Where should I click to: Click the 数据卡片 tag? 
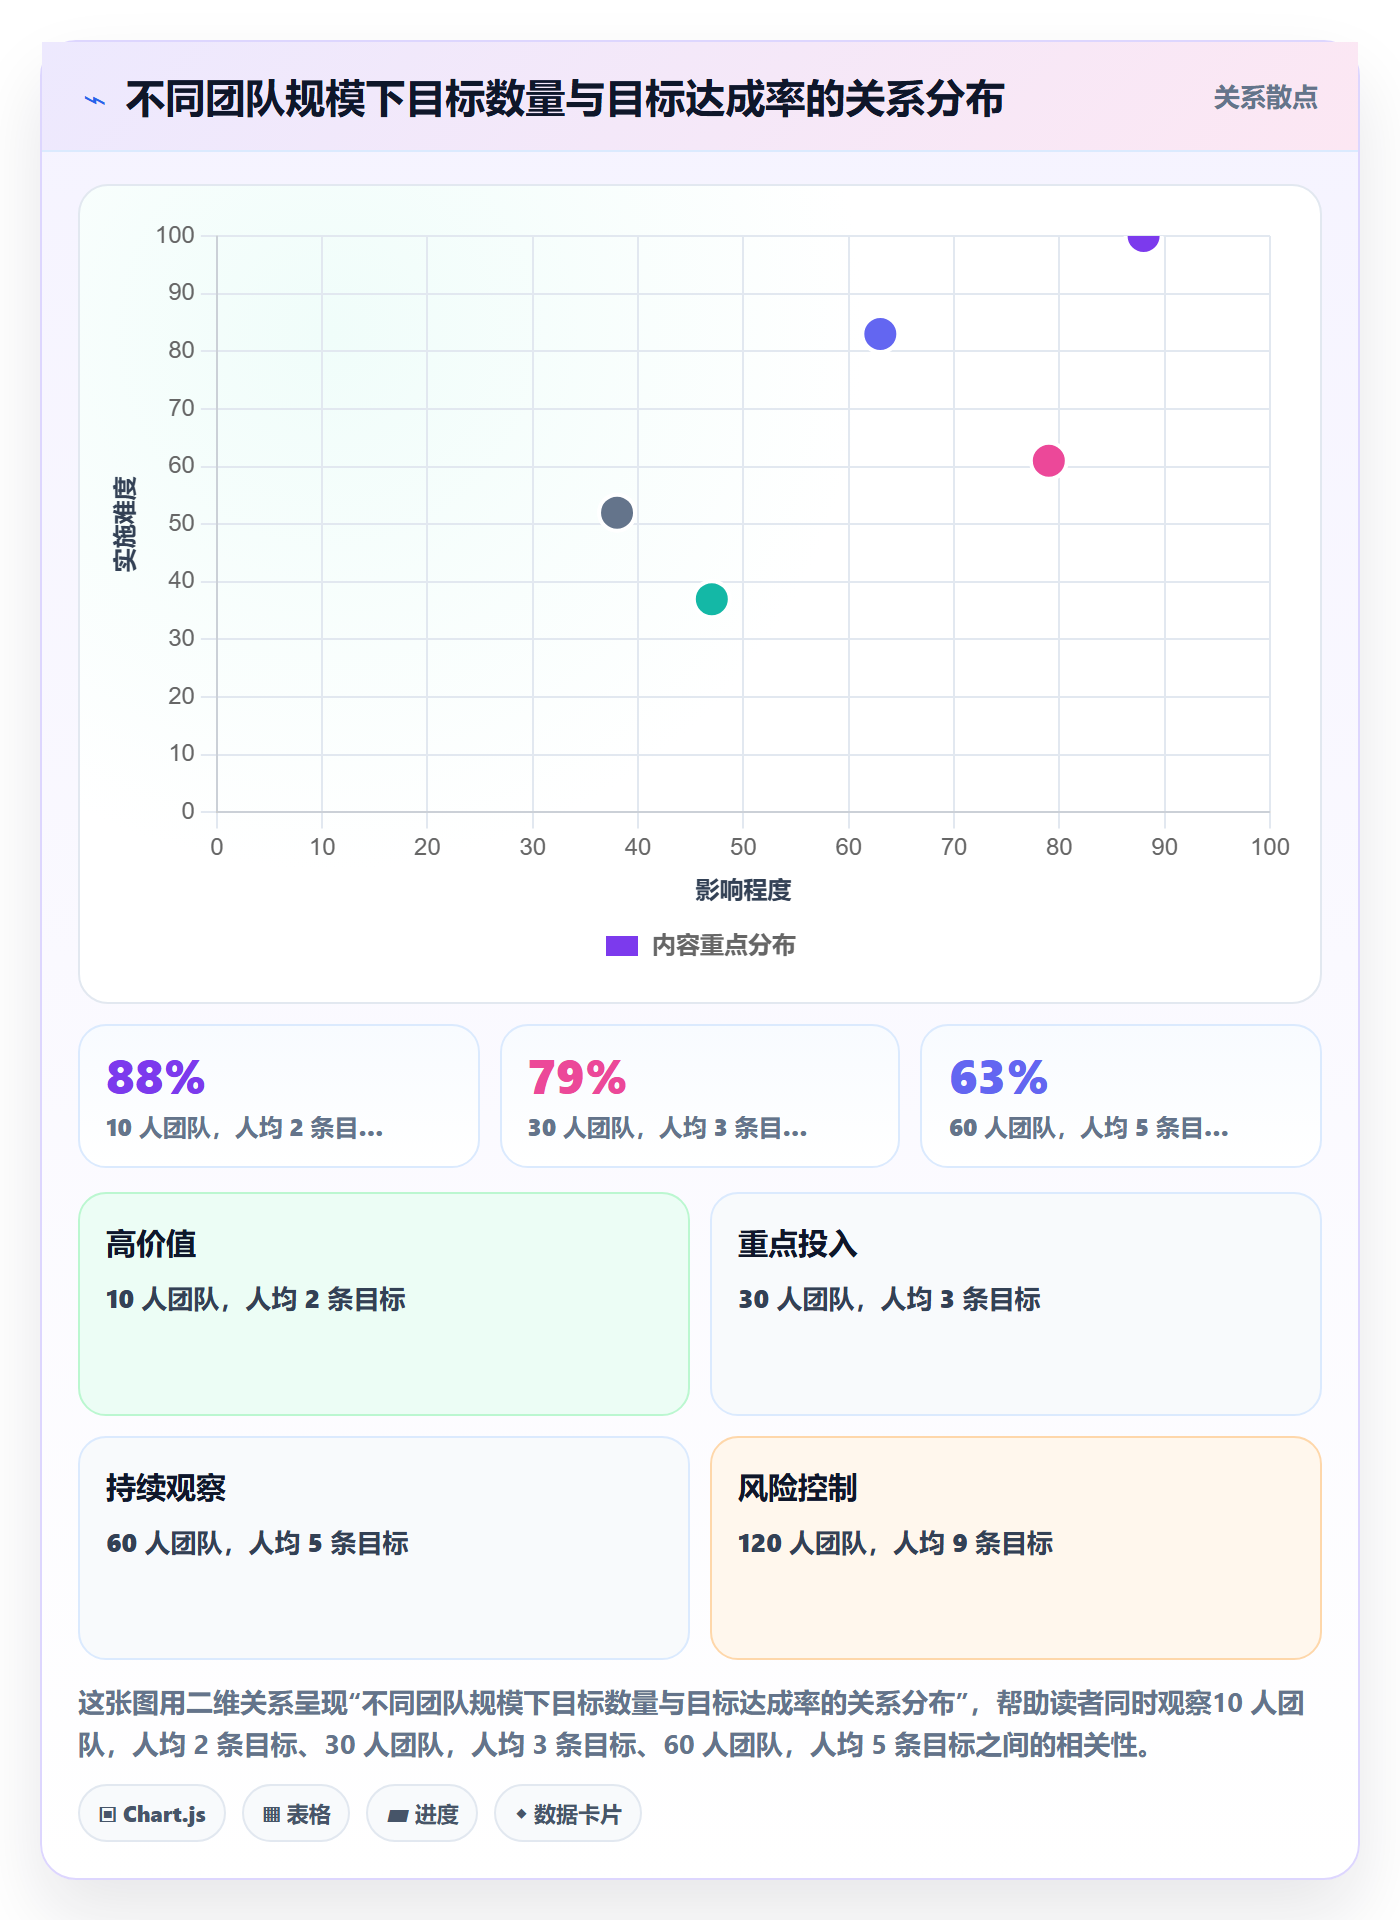(568, 1813)
